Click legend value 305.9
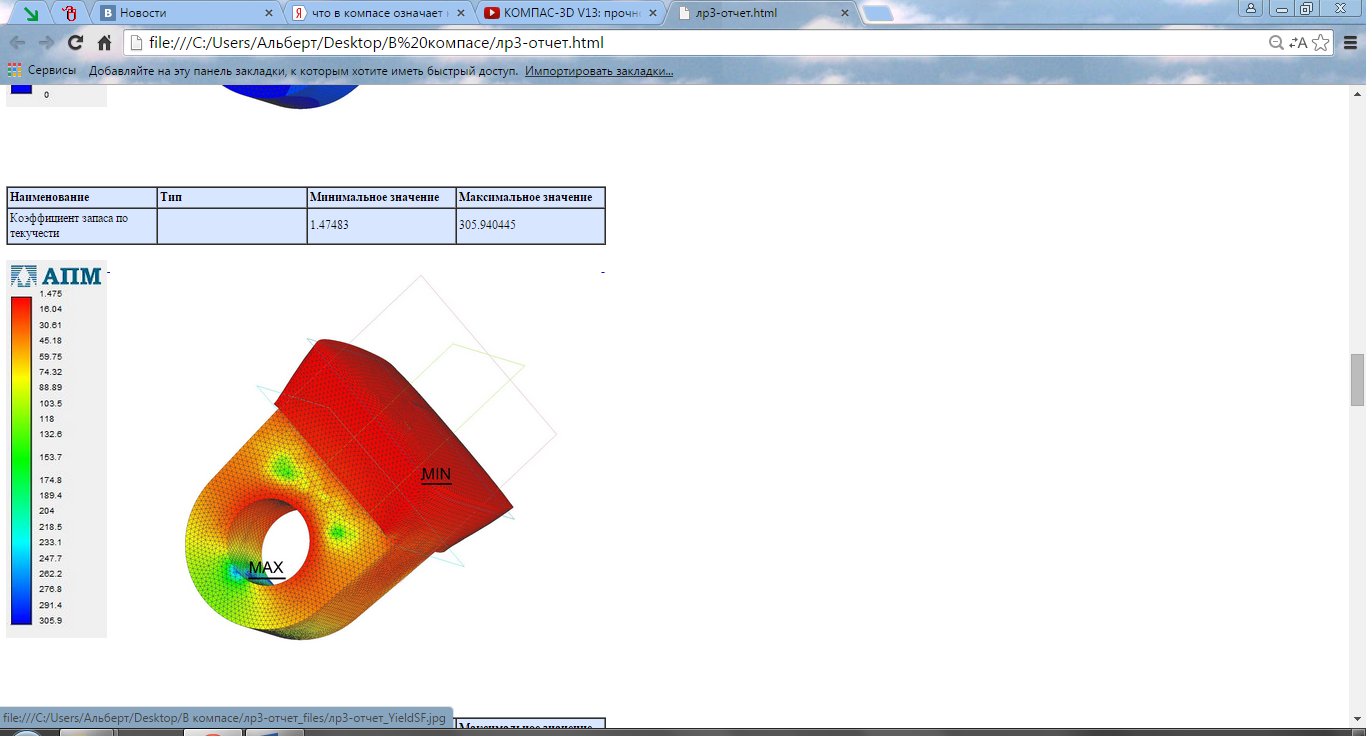 [51, 621]
